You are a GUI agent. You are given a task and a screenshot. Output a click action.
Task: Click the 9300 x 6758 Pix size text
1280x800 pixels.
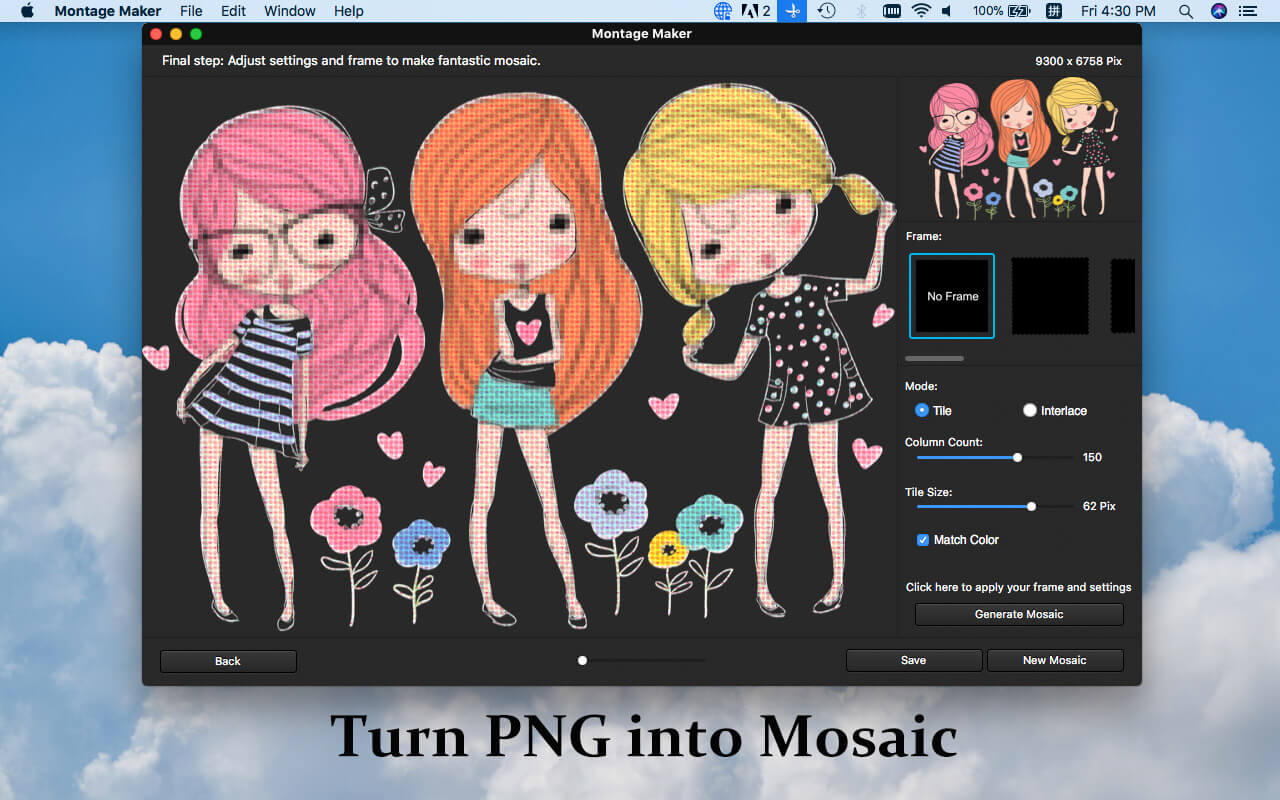click(x=1078, y=61)
